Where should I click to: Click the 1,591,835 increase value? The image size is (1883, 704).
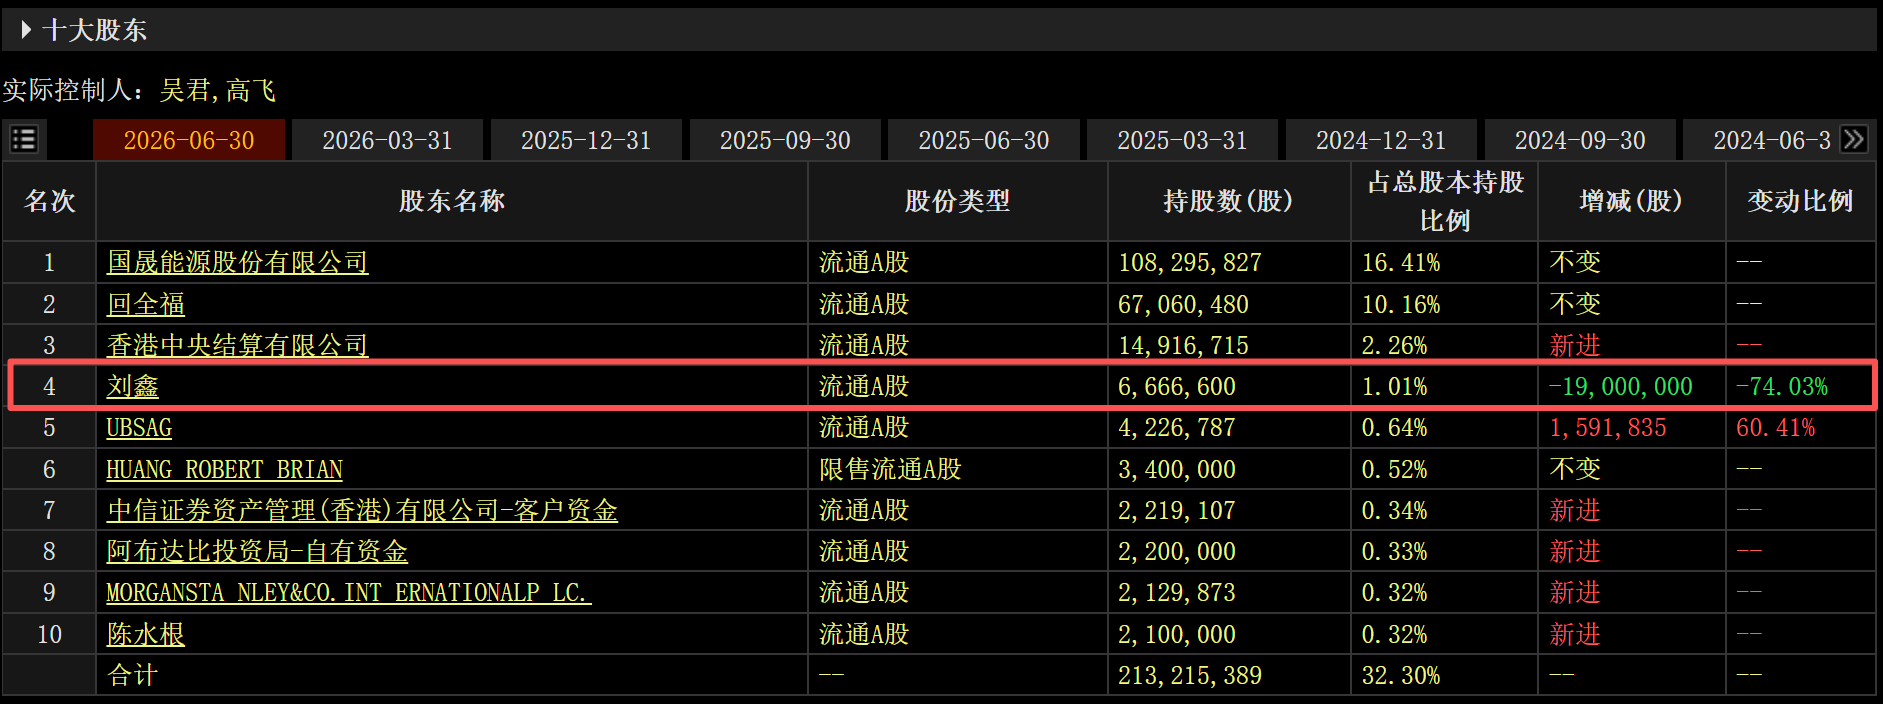tap(1608, 428)
